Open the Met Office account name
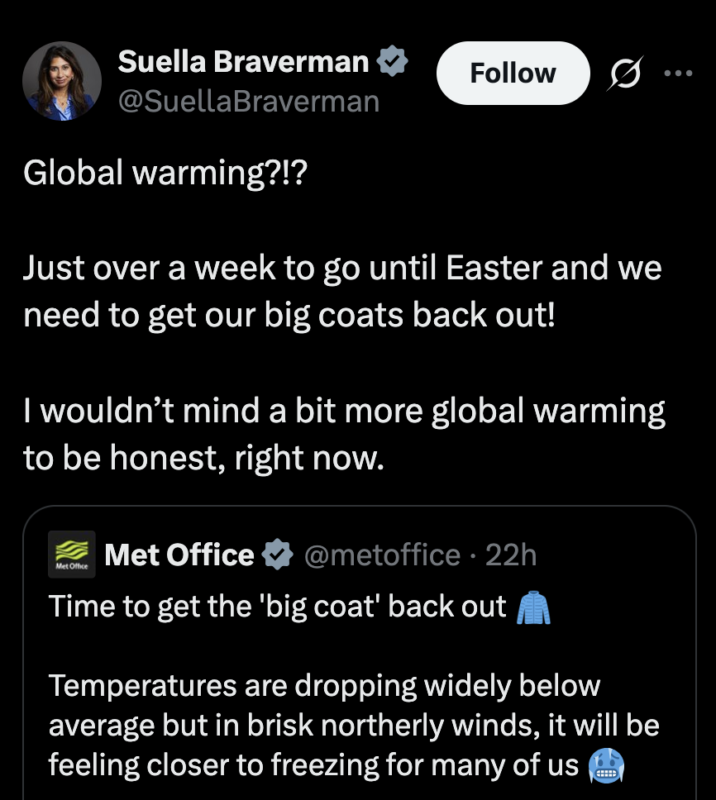Screen dimensions: 716x800 (179, 554)
